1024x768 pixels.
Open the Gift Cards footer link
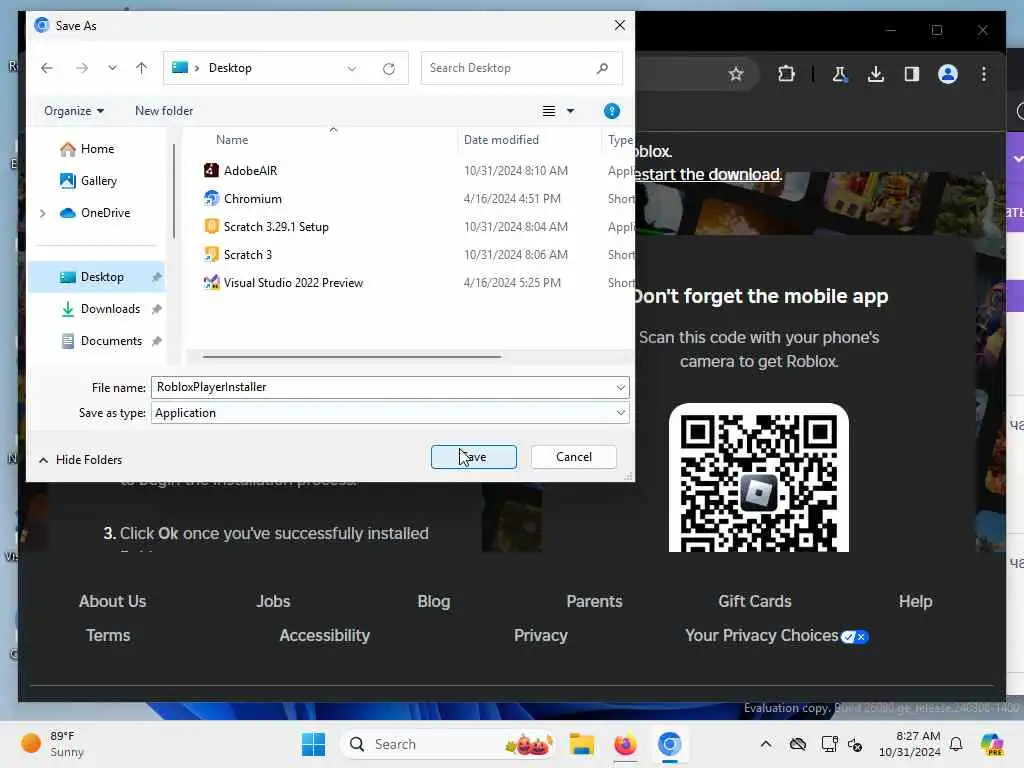754,601
